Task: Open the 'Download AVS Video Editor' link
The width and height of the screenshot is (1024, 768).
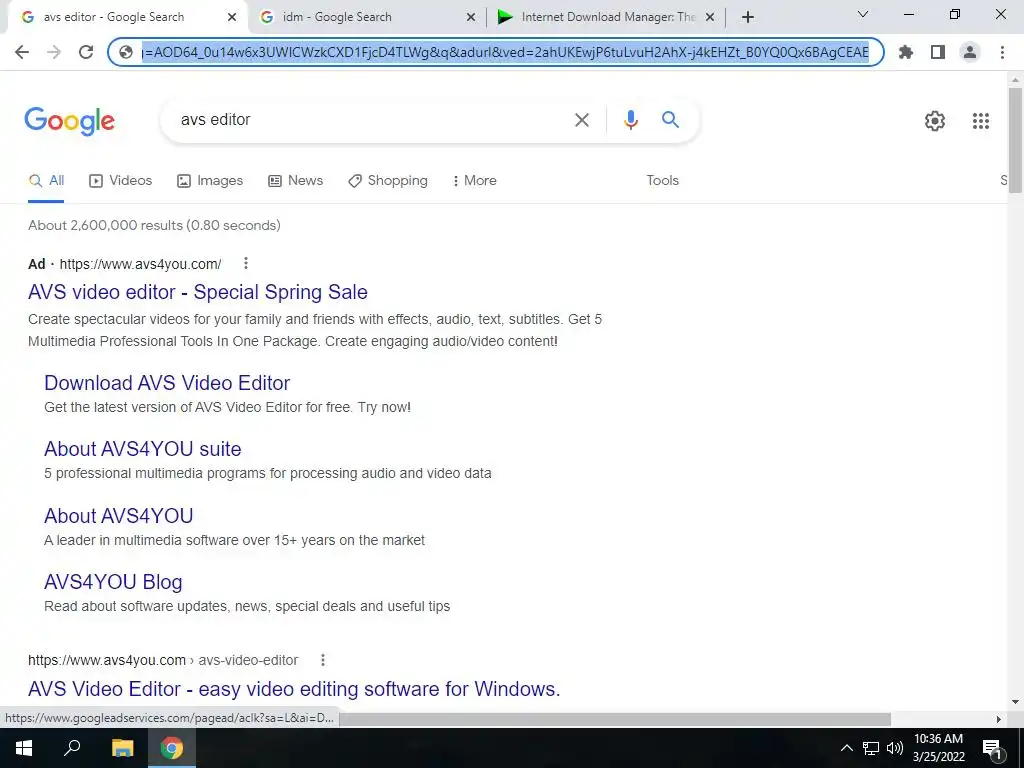Action: click(x=167, y=383)
